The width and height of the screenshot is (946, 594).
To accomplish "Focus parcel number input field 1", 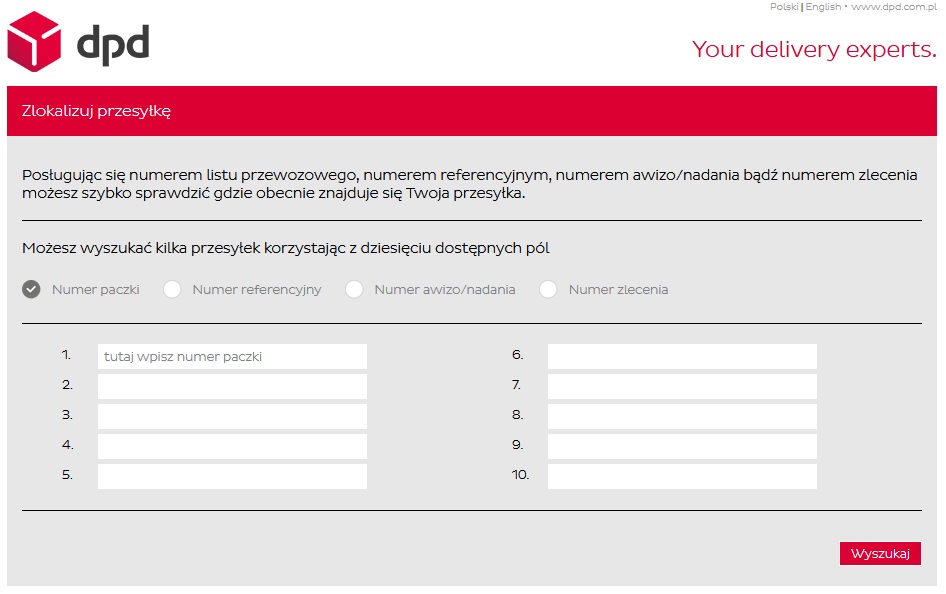I will coord(232,356).
